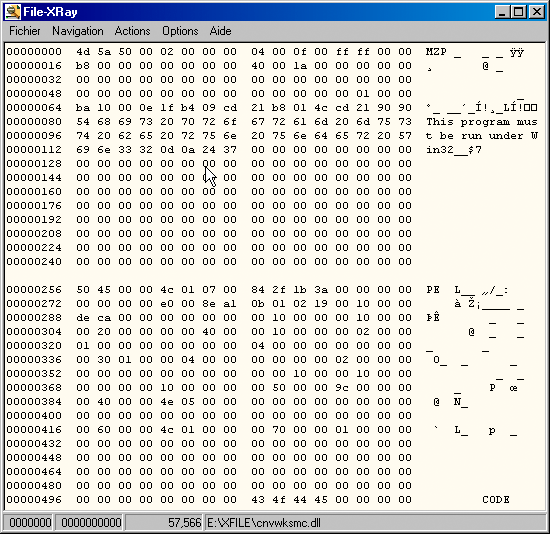Click offset 00000256 row address
550x534 pixels.
click(x=34, y=290)
